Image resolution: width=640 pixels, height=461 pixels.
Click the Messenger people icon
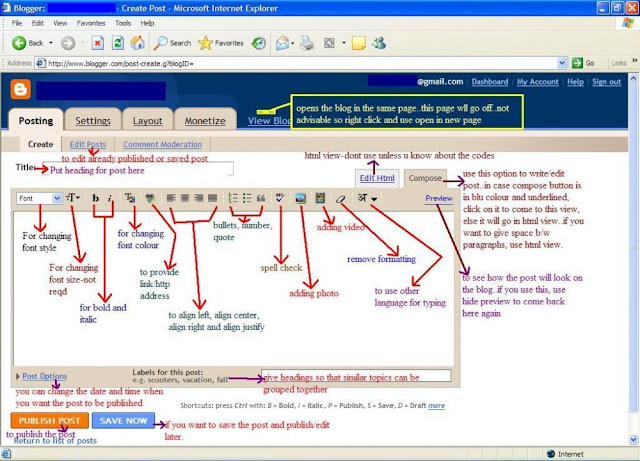tap(379, 43)
